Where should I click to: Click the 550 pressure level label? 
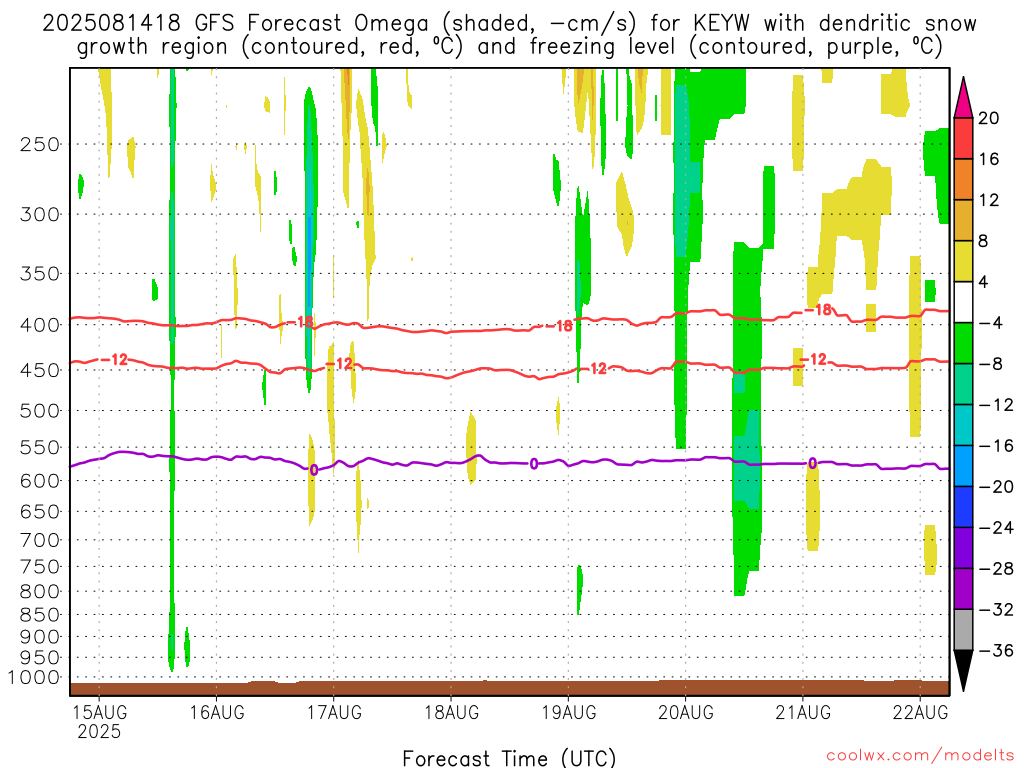pyautogui.click(x=40, y=447)
